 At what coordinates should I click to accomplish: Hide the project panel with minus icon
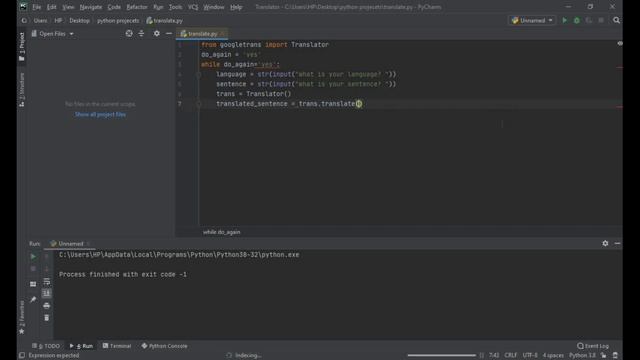pyautogui.click(x=169, y=33)
